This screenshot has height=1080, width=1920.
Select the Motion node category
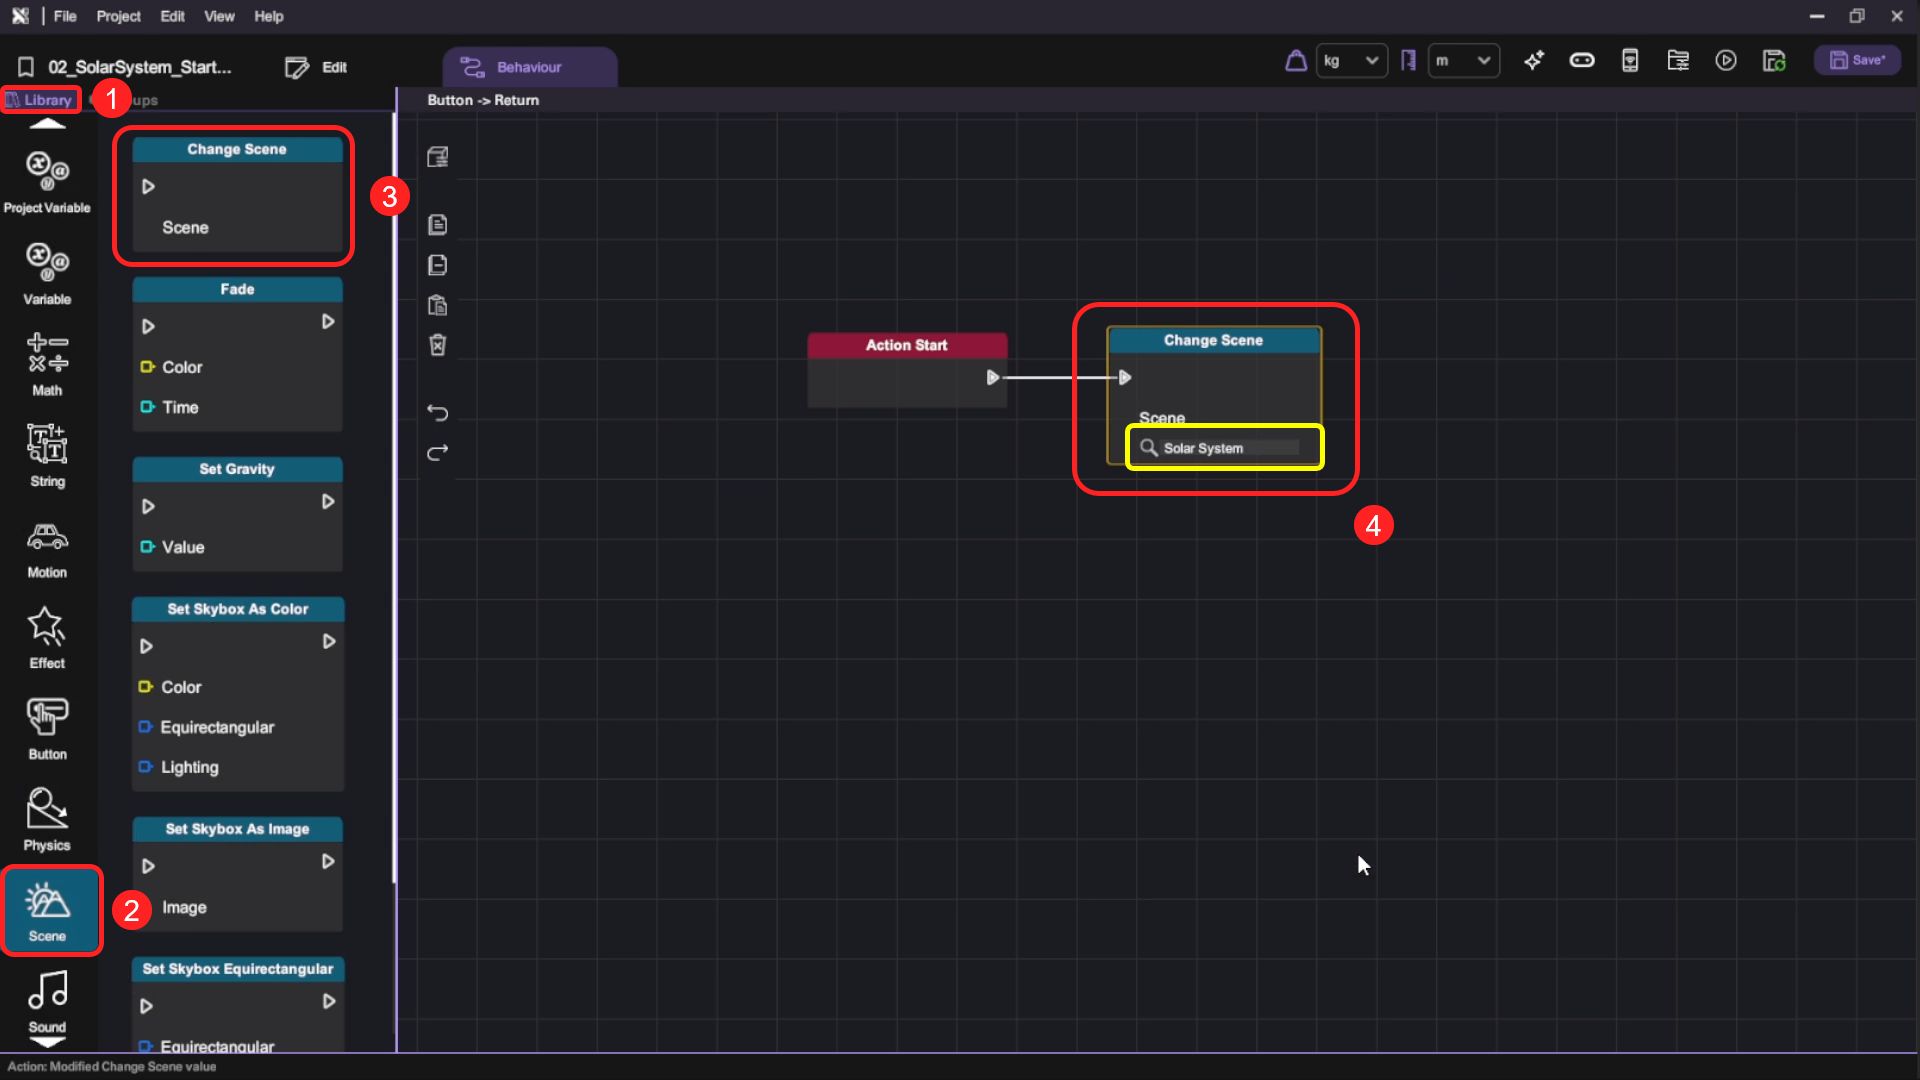(47, 548)
